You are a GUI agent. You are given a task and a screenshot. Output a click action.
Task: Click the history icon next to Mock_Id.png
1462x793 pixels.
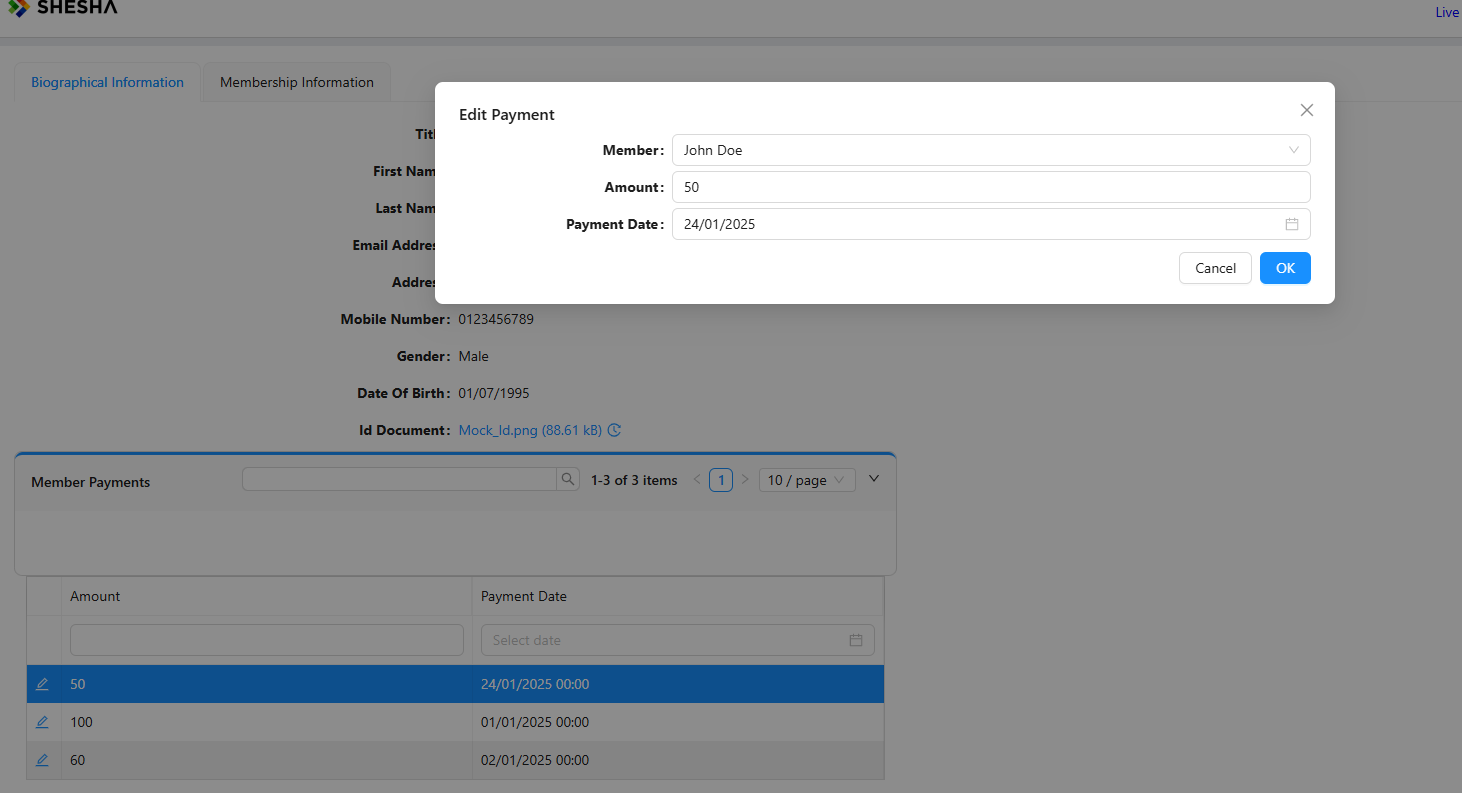tap(615, 430)
